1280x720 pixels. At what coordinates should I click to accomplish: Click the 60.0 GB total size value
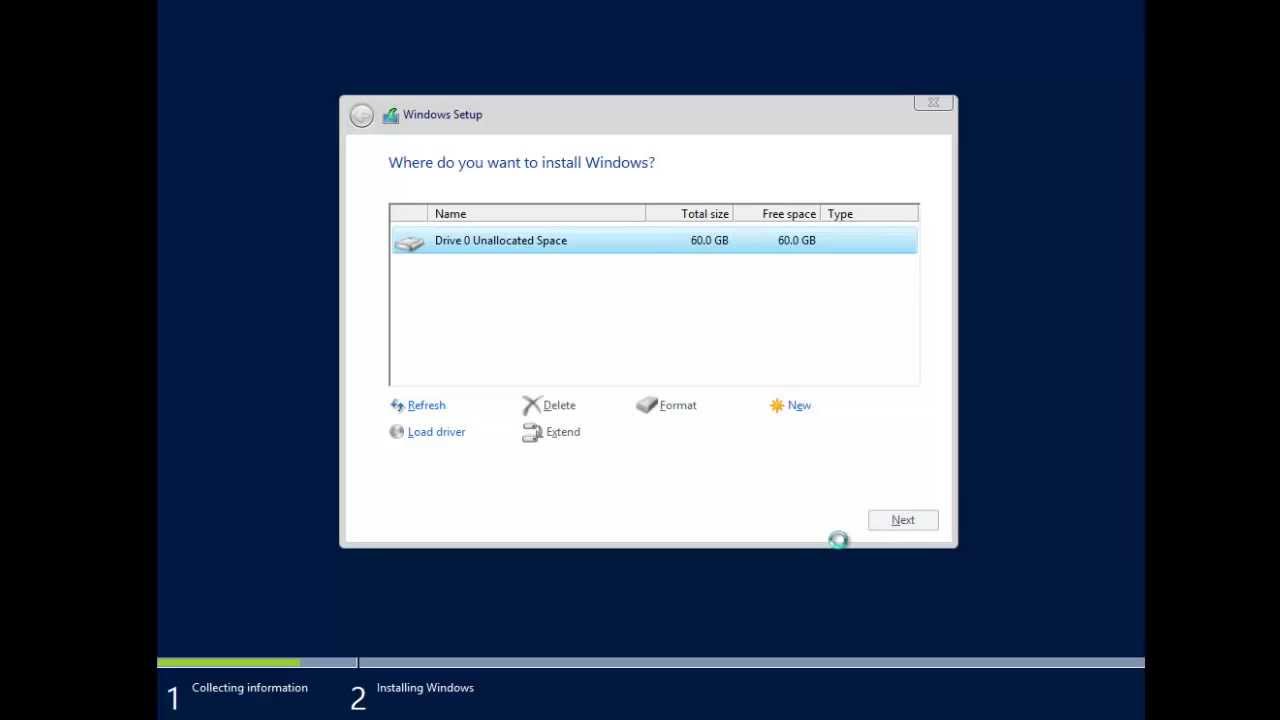pyautogui.click(x=709, y=241)
